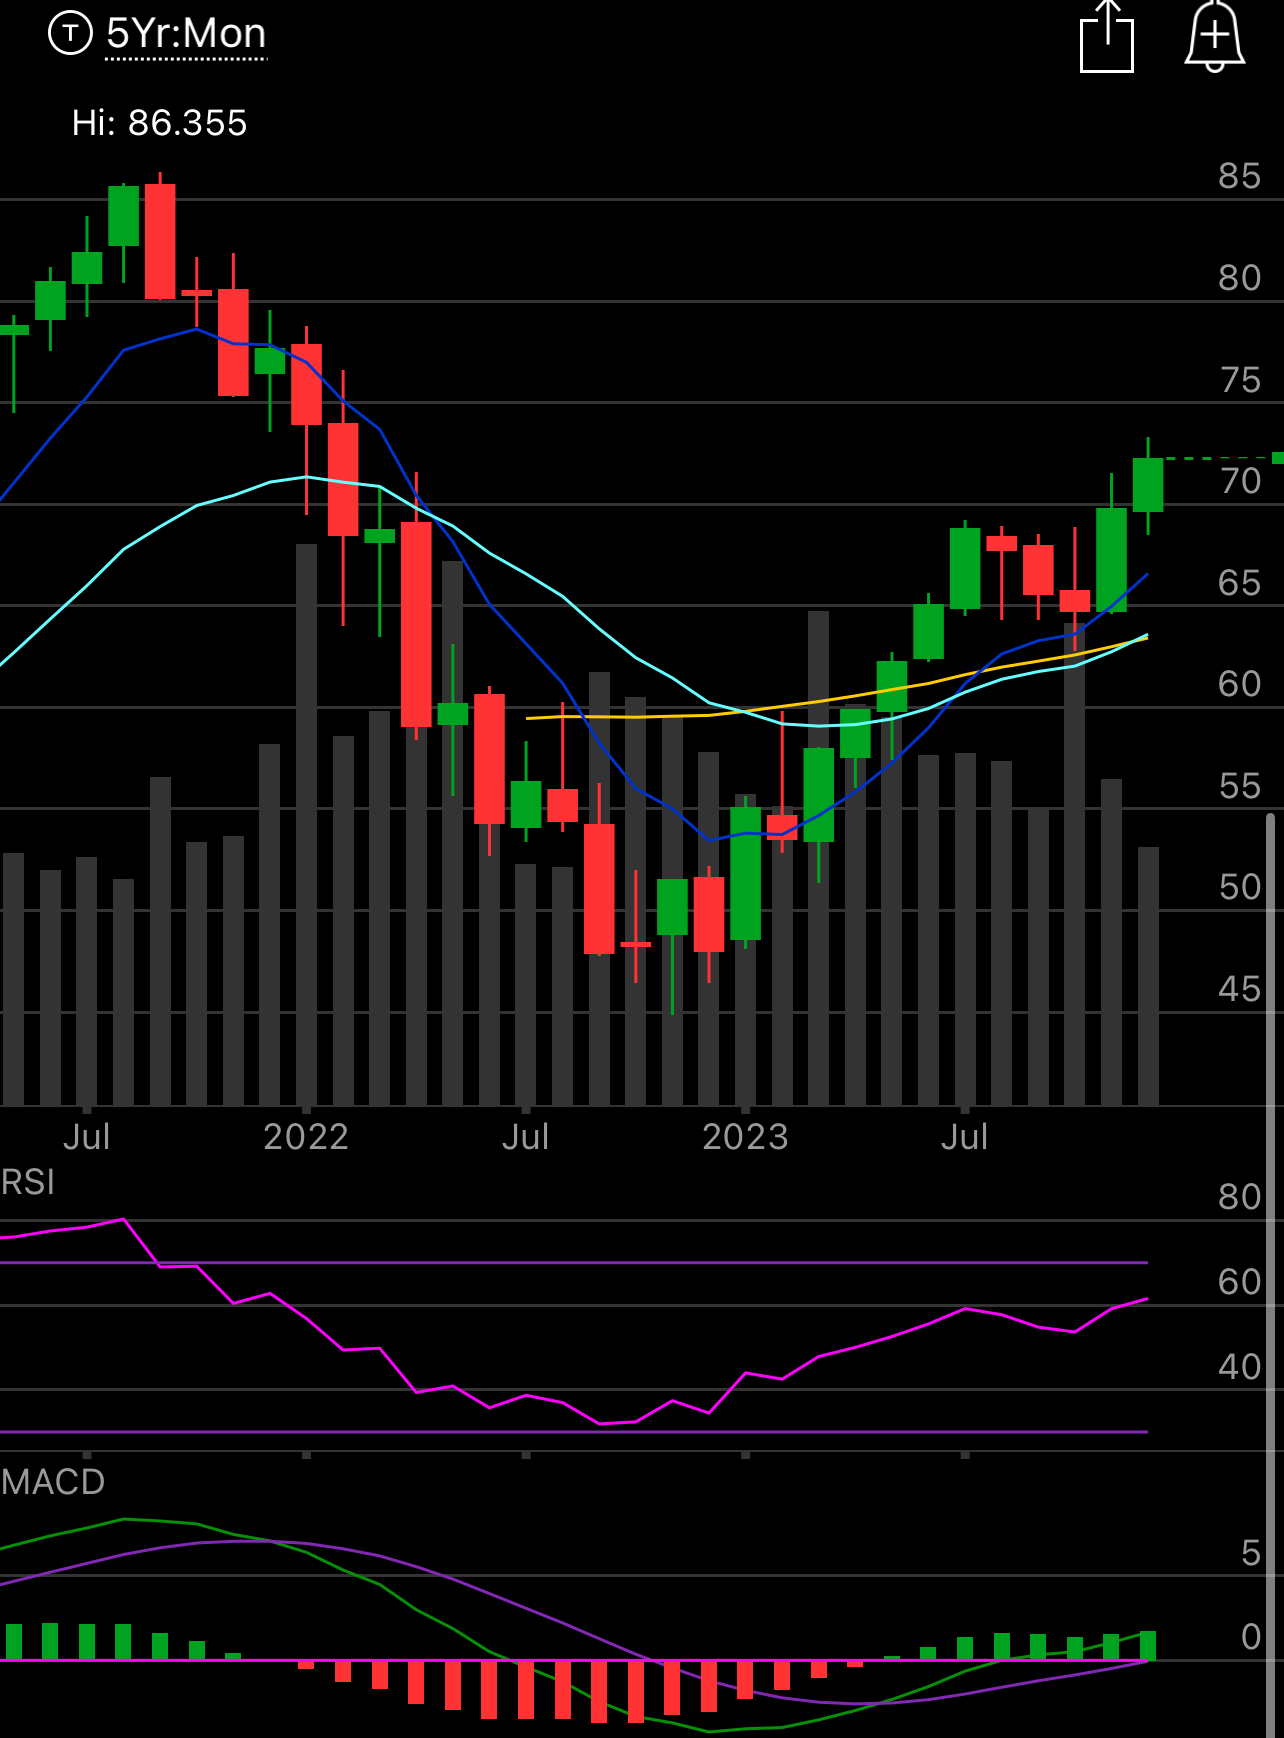This screenshot has height=1738, width=1284.
Task: Tap the 65 price axis label
Action: pos(1240,583)
